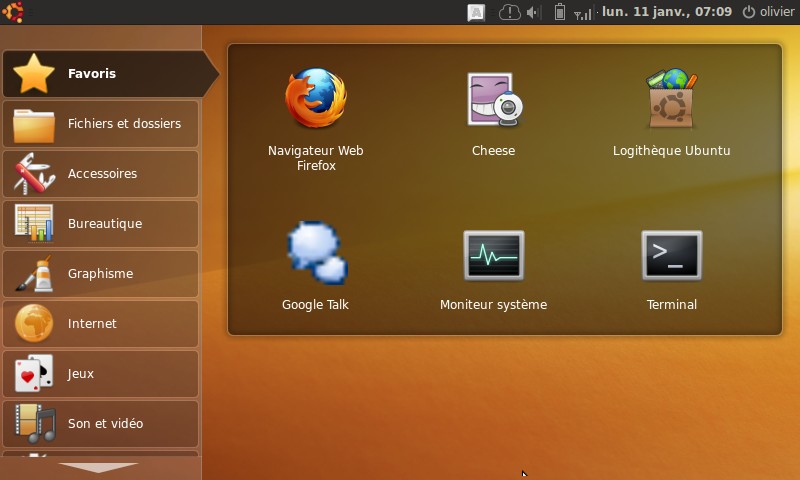Open the Jeux category
Screen dimensions: 800x480
point(101,373)
